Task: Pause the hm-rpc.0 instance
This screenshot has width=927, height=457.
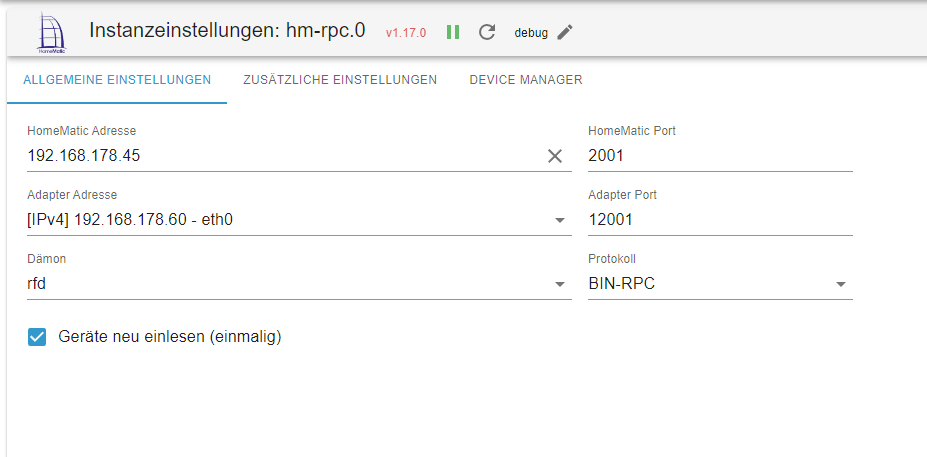Action: click(453, 32)
